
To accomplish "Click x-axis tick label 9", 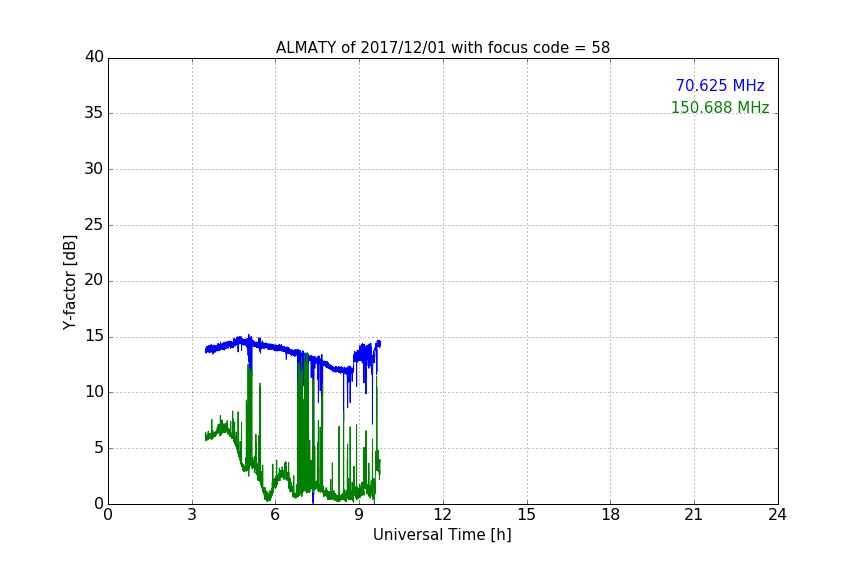I will click(359, 515).
